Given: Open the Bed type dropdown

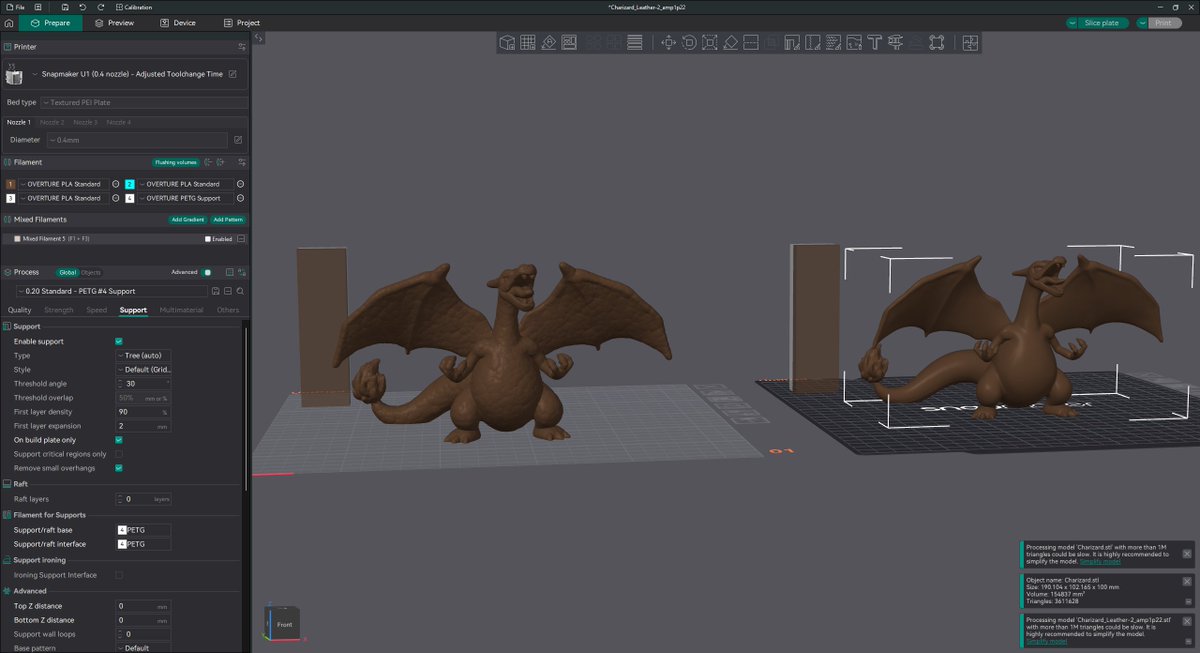Looking at the screenshot, I should pyautogui.click(x=143, y=102).
